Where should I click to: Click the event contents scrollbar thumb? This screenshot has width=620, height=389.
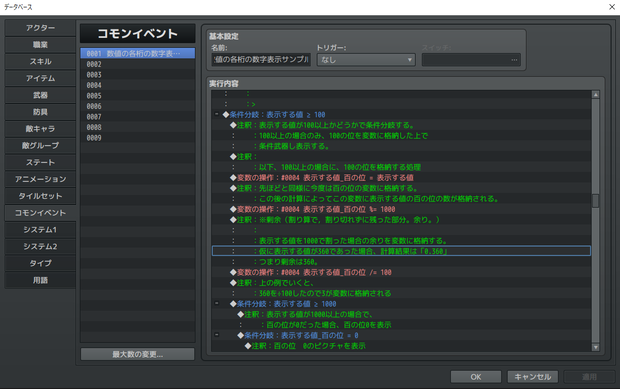[x=595, y=201]
